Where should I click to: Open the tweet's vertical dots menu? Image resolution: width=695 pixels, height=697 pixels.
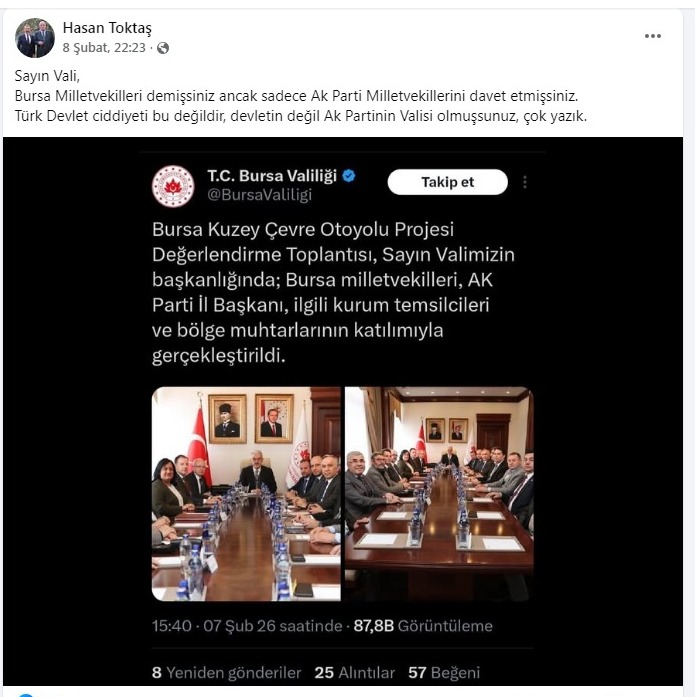(x=525, y=182)
